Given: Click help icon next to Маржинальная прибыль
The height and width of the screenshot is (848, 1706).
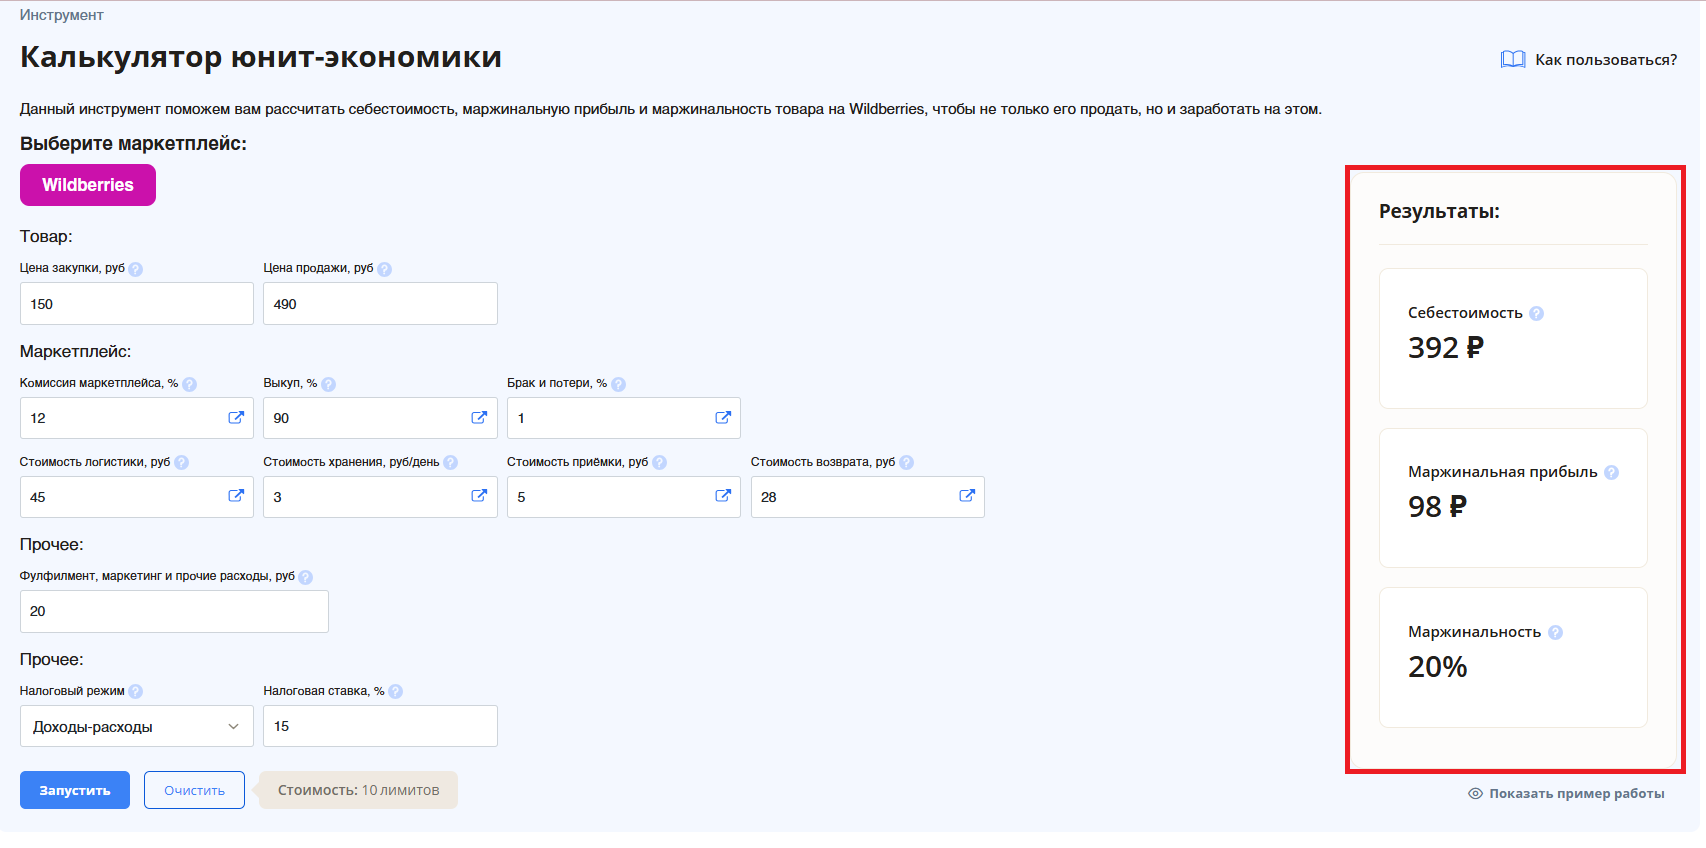Looking at the screenshot, I should point(1611,473).
